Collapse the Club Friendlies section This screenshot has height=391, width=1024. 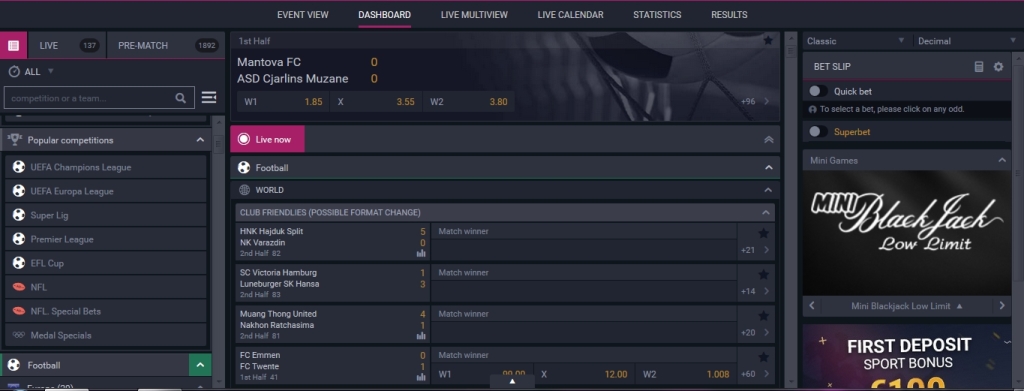[765, 213]
